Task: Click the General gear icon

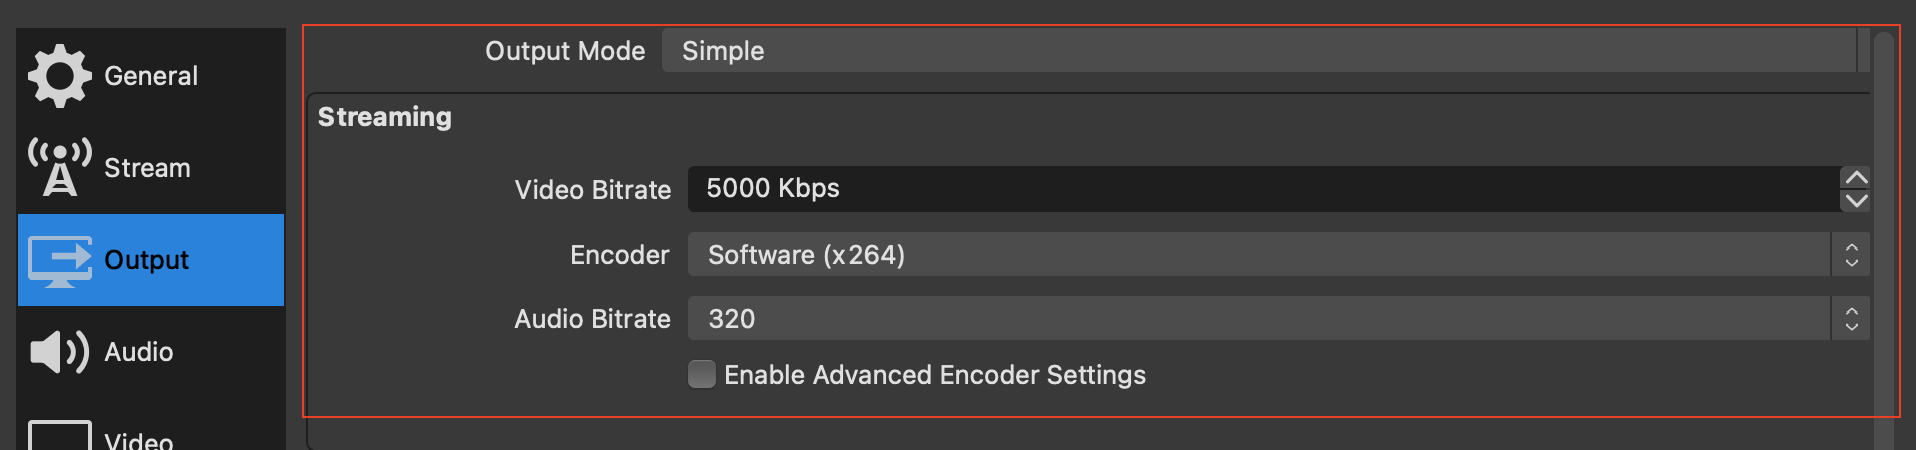Action: coord(59,76)
